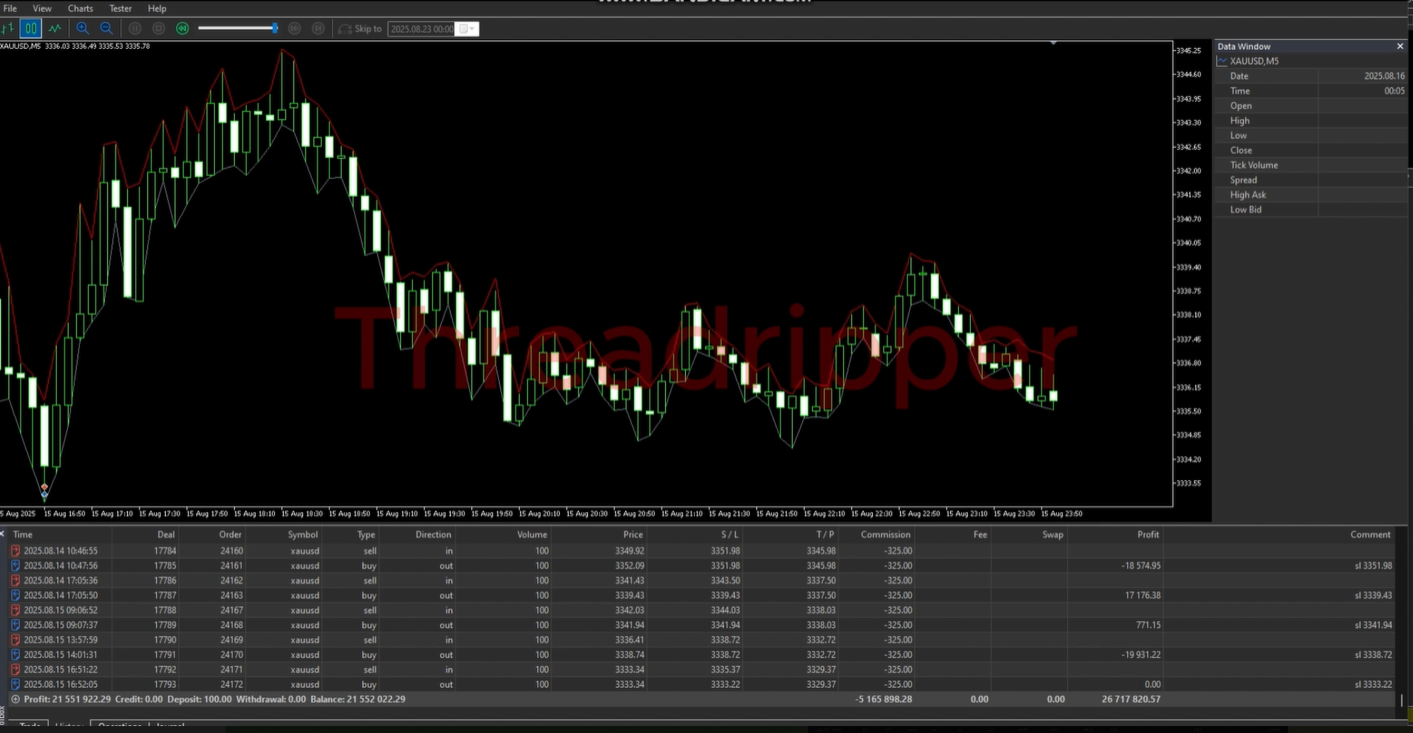This screenshot has height=733, width=1413.
Task: Select deal number 17791
Action: (165, 655)
